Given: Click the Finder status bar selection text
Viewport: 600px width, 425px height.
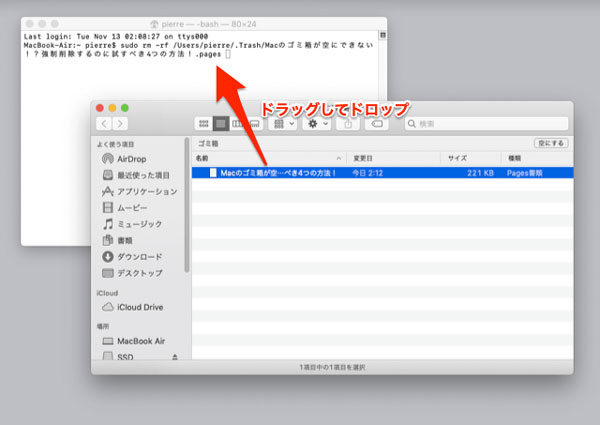Looking at the screenshot, I should 332,367.
